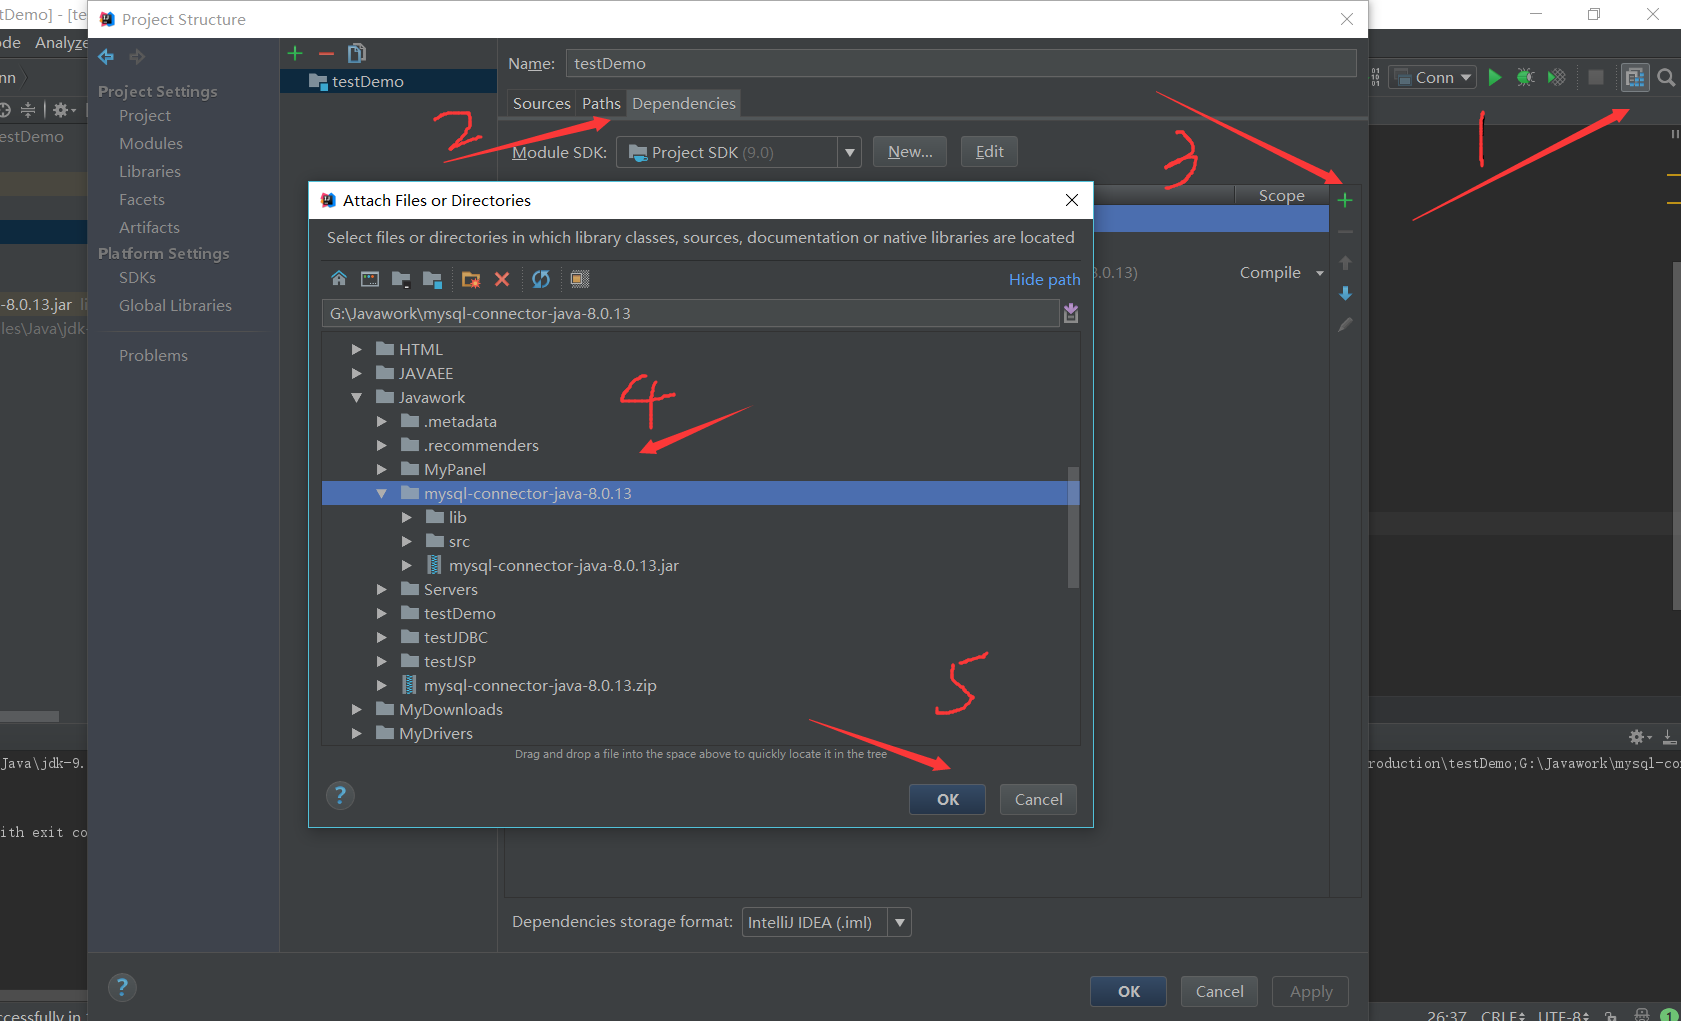
Task: Open dependencies storage format dropdown
Action: (x=900, y=922)
